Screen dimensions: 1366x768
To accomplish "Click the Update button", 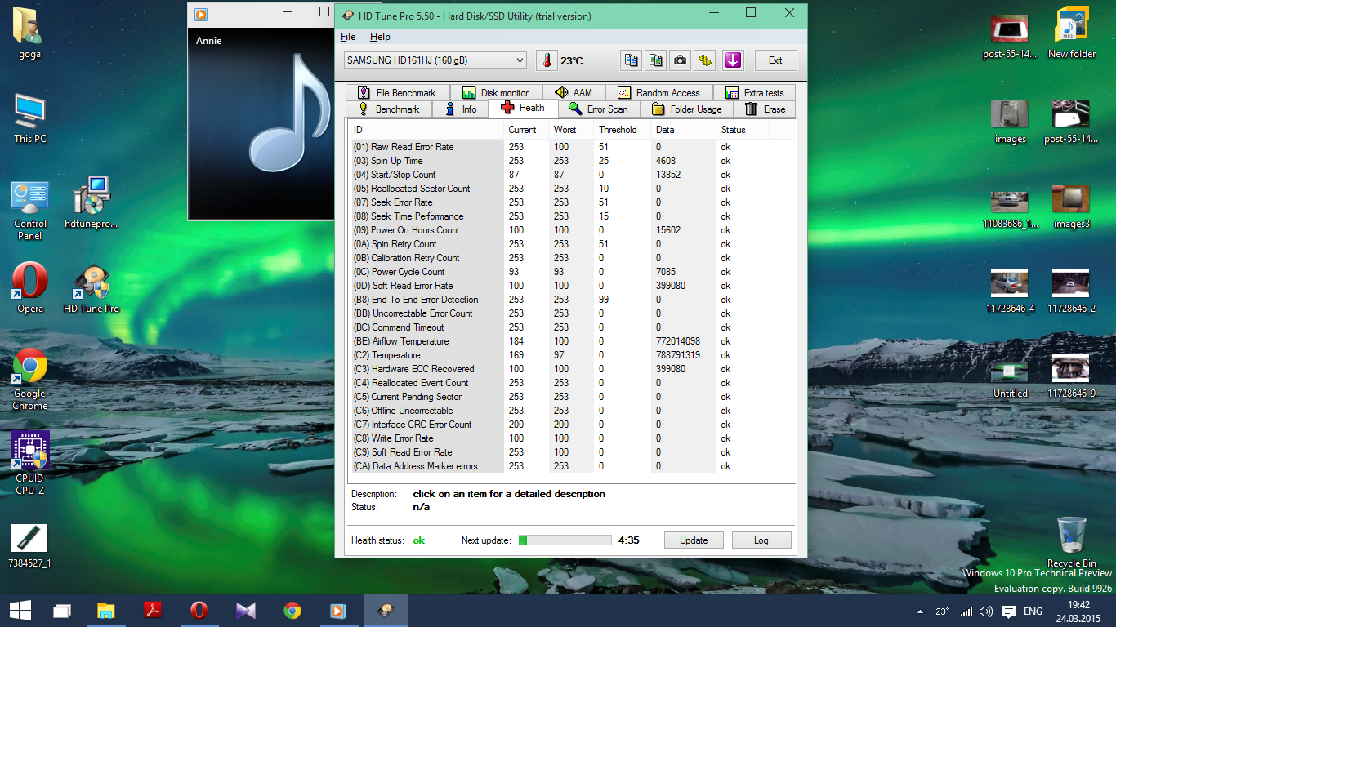I will pyautogui.click(x=693, y=540).
